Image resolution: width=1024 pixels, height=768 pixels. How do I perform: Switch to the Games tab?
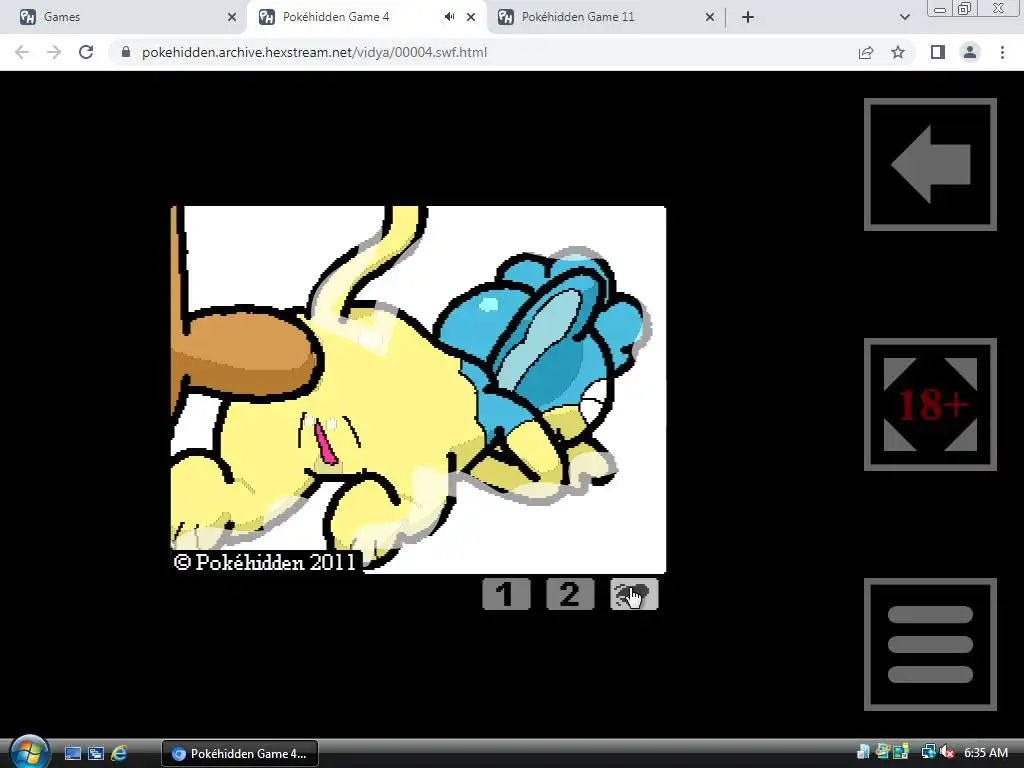[124, 17]
